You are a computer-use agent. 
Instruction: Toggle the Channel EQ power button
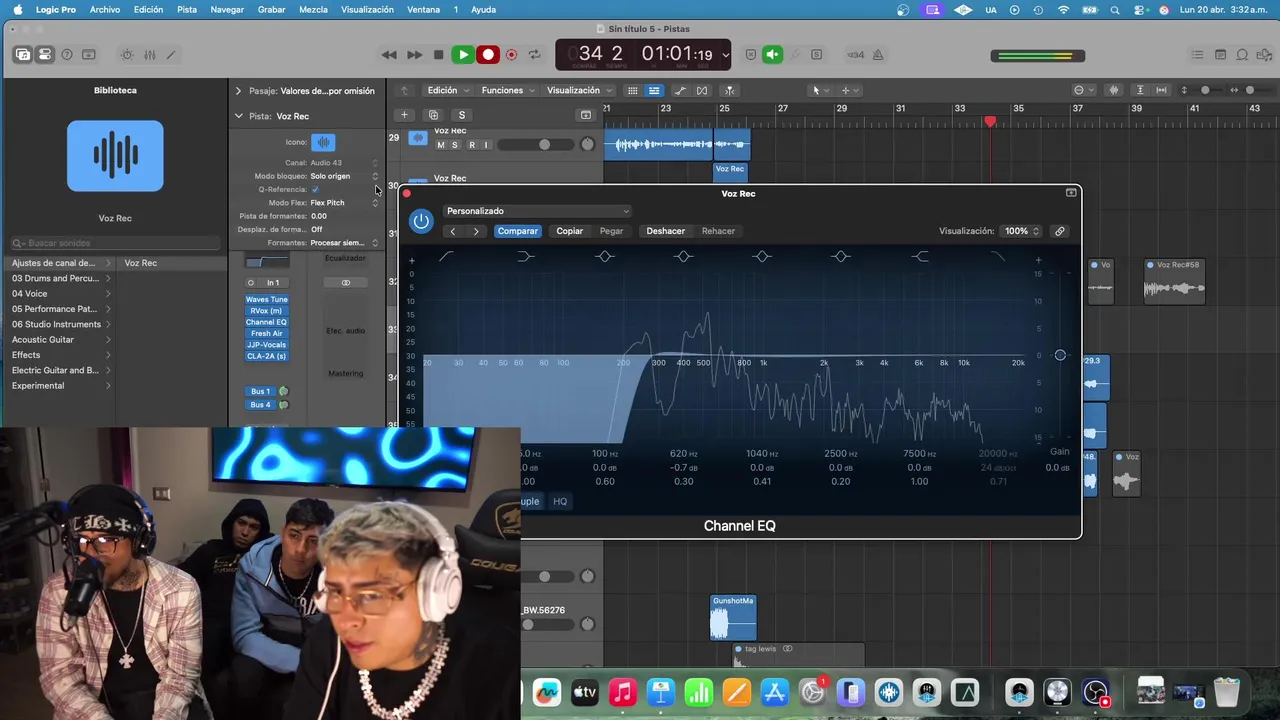421,221
